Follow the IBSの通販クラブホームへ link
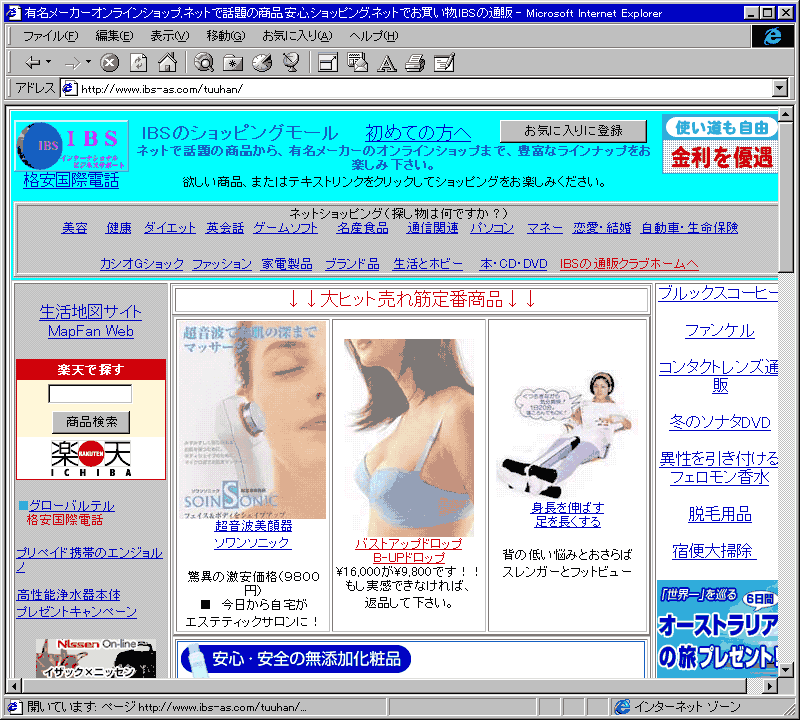 tap(629, 264)
